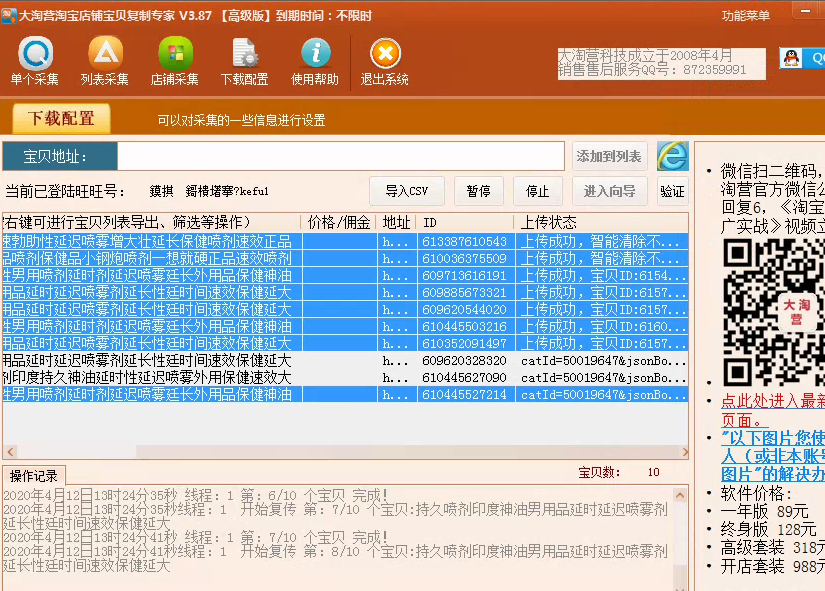This screenshot has height=591, width=825.
Task: Click scroll-left arrow of list horizontal scrollbar
Action: tap(10, 452)
